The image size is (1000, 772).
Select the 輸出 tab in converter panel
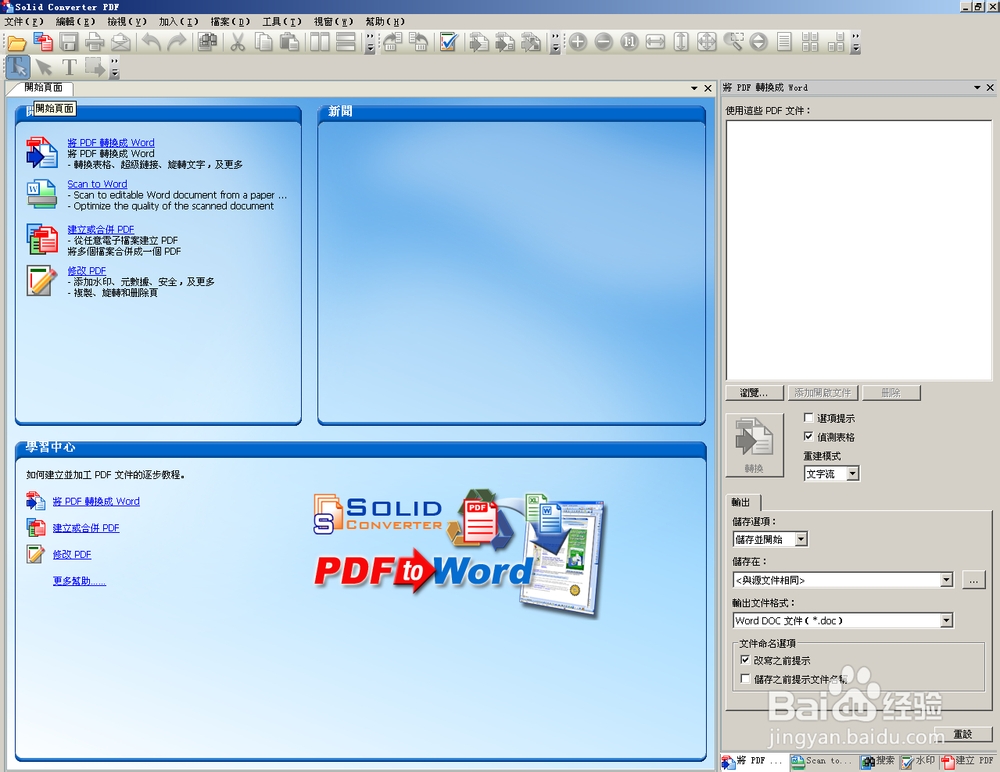pyautogui.click(x=743, y=502)
